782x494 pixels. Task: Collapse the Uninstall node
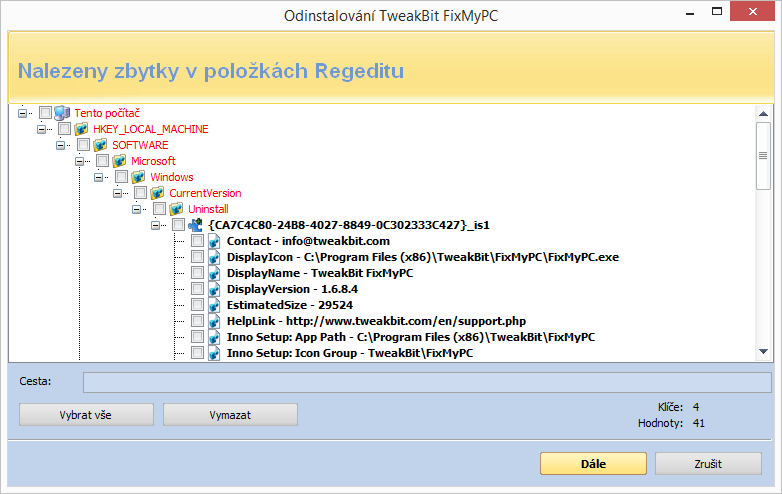pos(136,209)
